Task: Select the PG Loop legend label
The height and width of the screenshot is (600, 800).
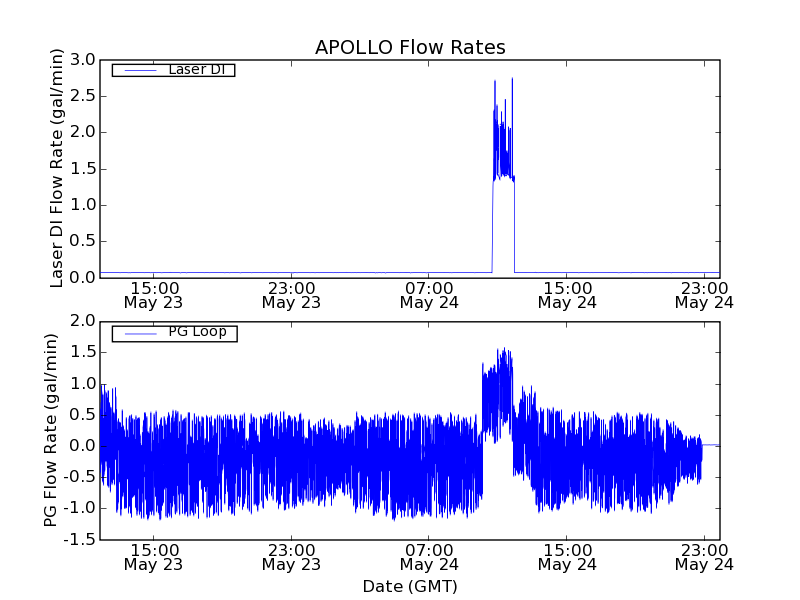Action: 197,332
